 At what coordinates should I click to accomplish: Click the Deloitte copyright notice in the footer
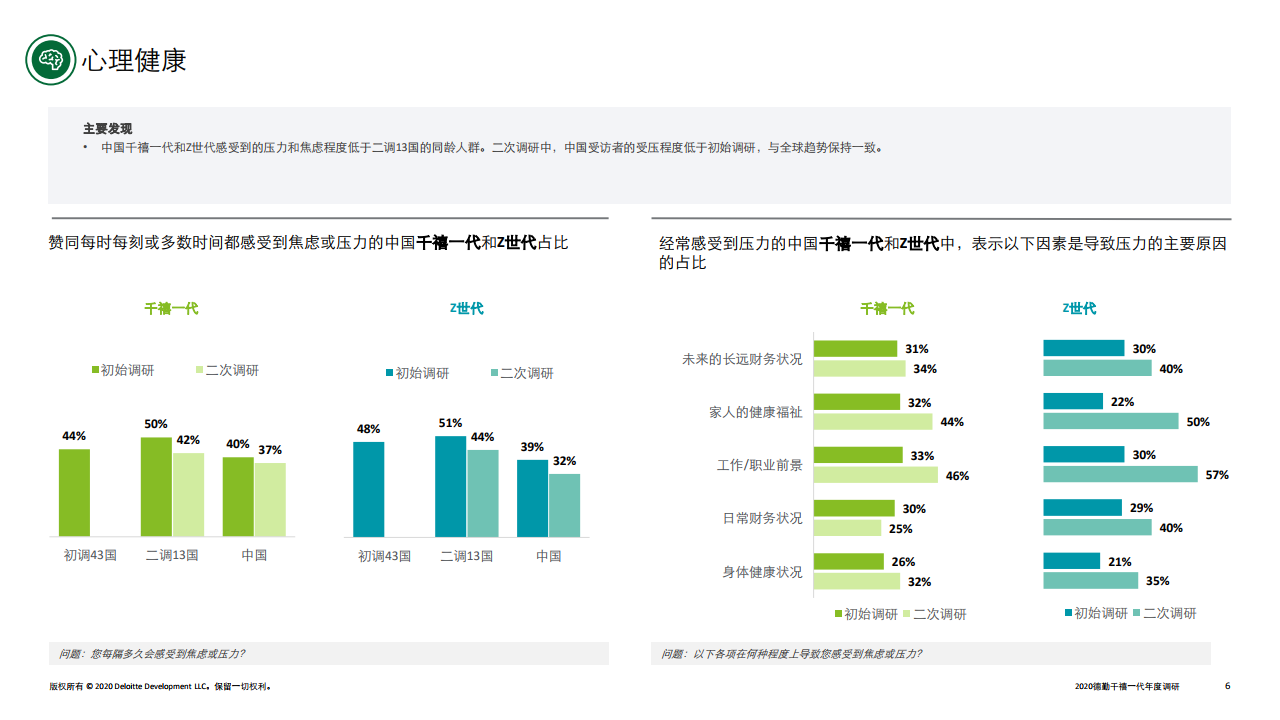click(160, 687)
